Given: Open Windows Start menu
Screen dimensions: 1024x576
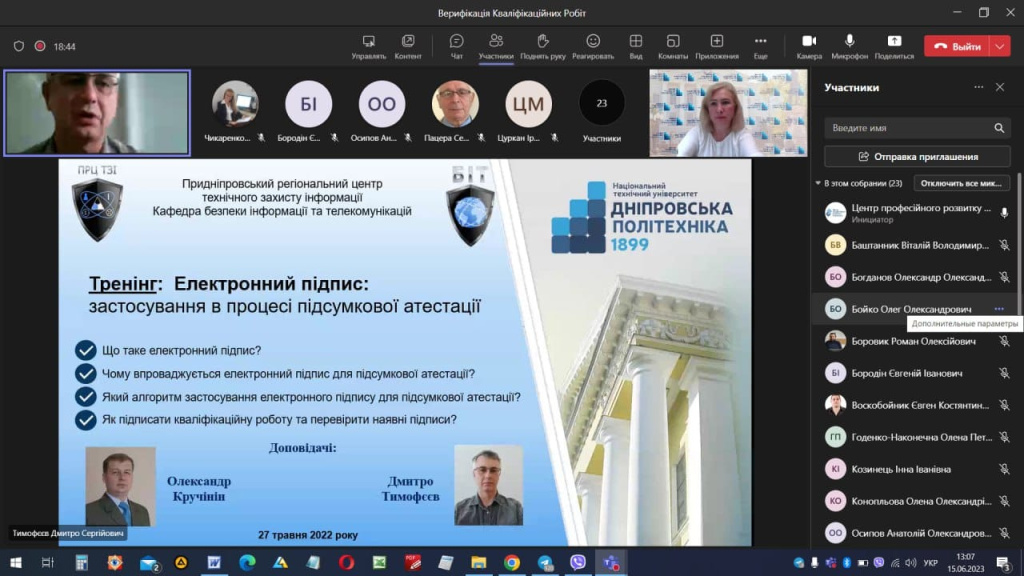Looking at the screenshot, I should point(16,562).
